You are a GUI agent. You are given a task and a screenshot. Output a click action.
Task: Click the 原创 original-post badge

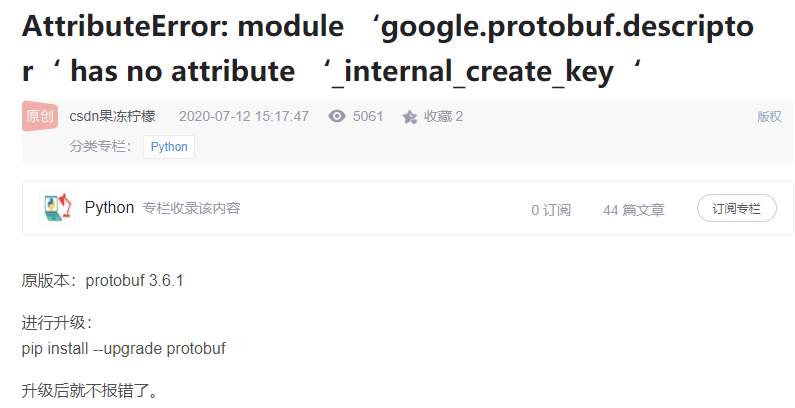pyautogui.click(x=41, y=116)
